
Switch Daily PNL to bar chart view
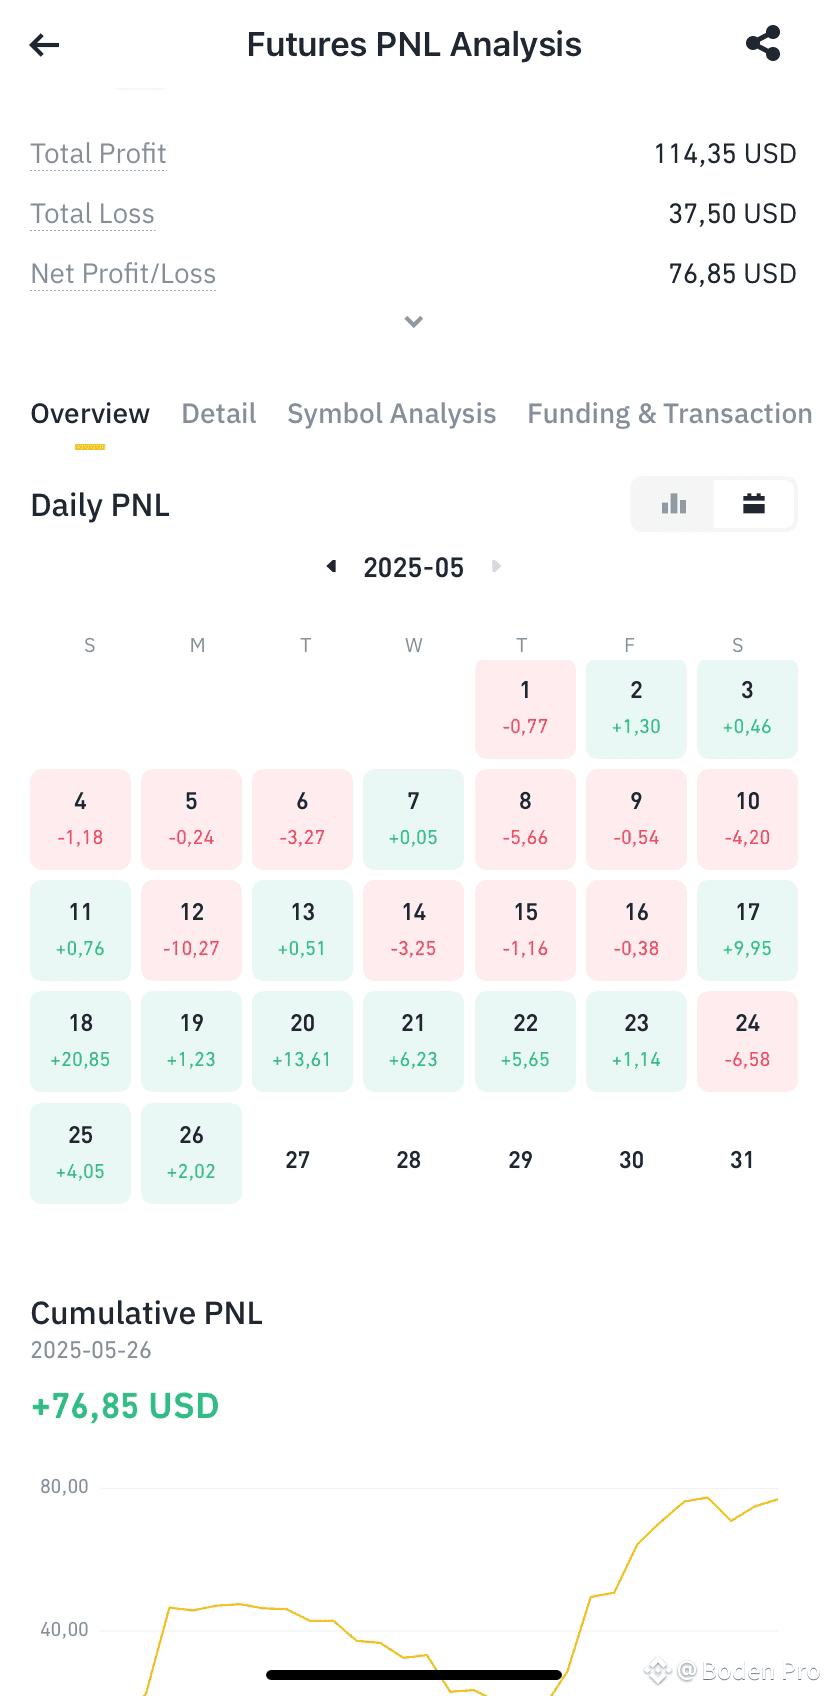click(x=674, y=504)
